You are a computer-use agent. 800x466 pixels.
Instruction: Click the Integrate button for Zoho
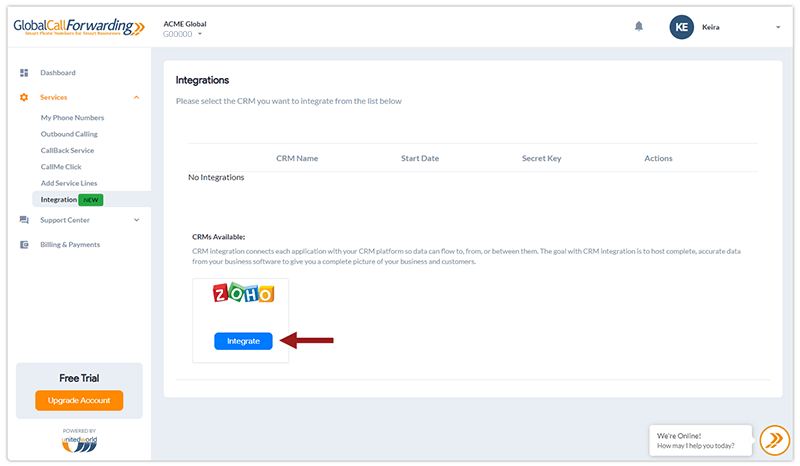click(243, 341)
